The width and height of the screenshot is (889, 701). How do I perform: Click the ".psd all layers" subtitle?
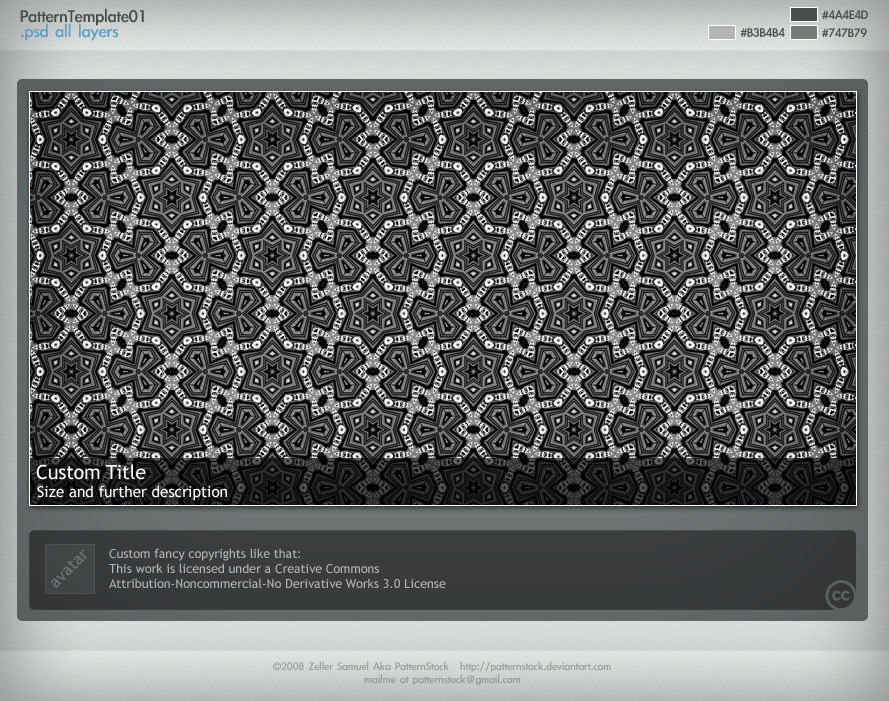coord(69,32)
